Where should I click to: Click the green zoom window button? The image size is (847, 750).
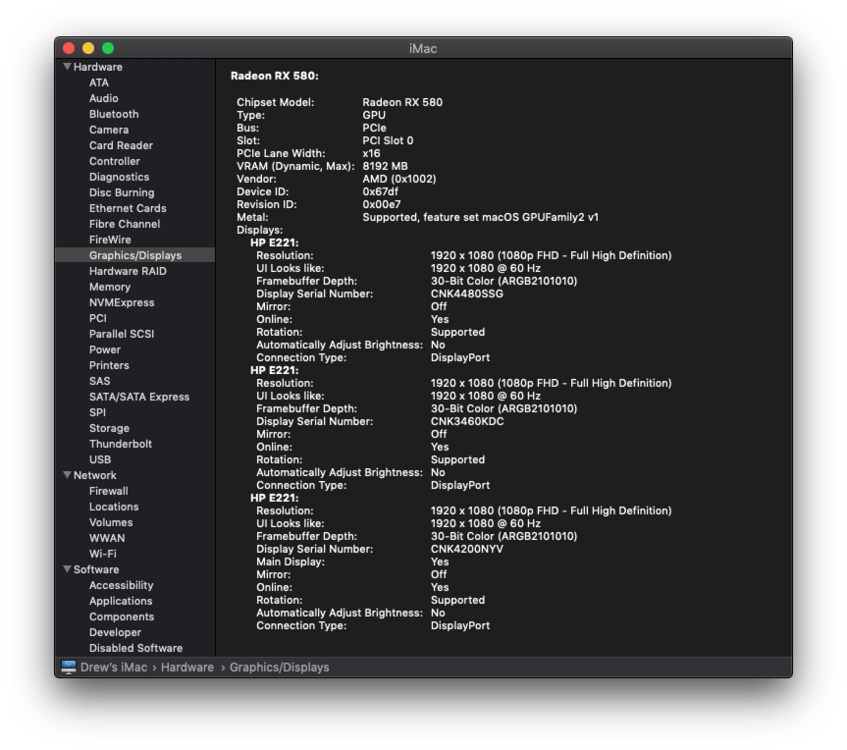[108, 48]
